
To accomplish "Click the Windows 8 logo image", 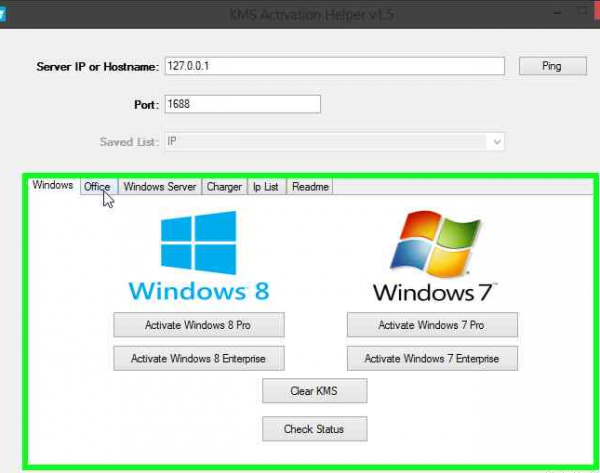I will click(199, 256).
